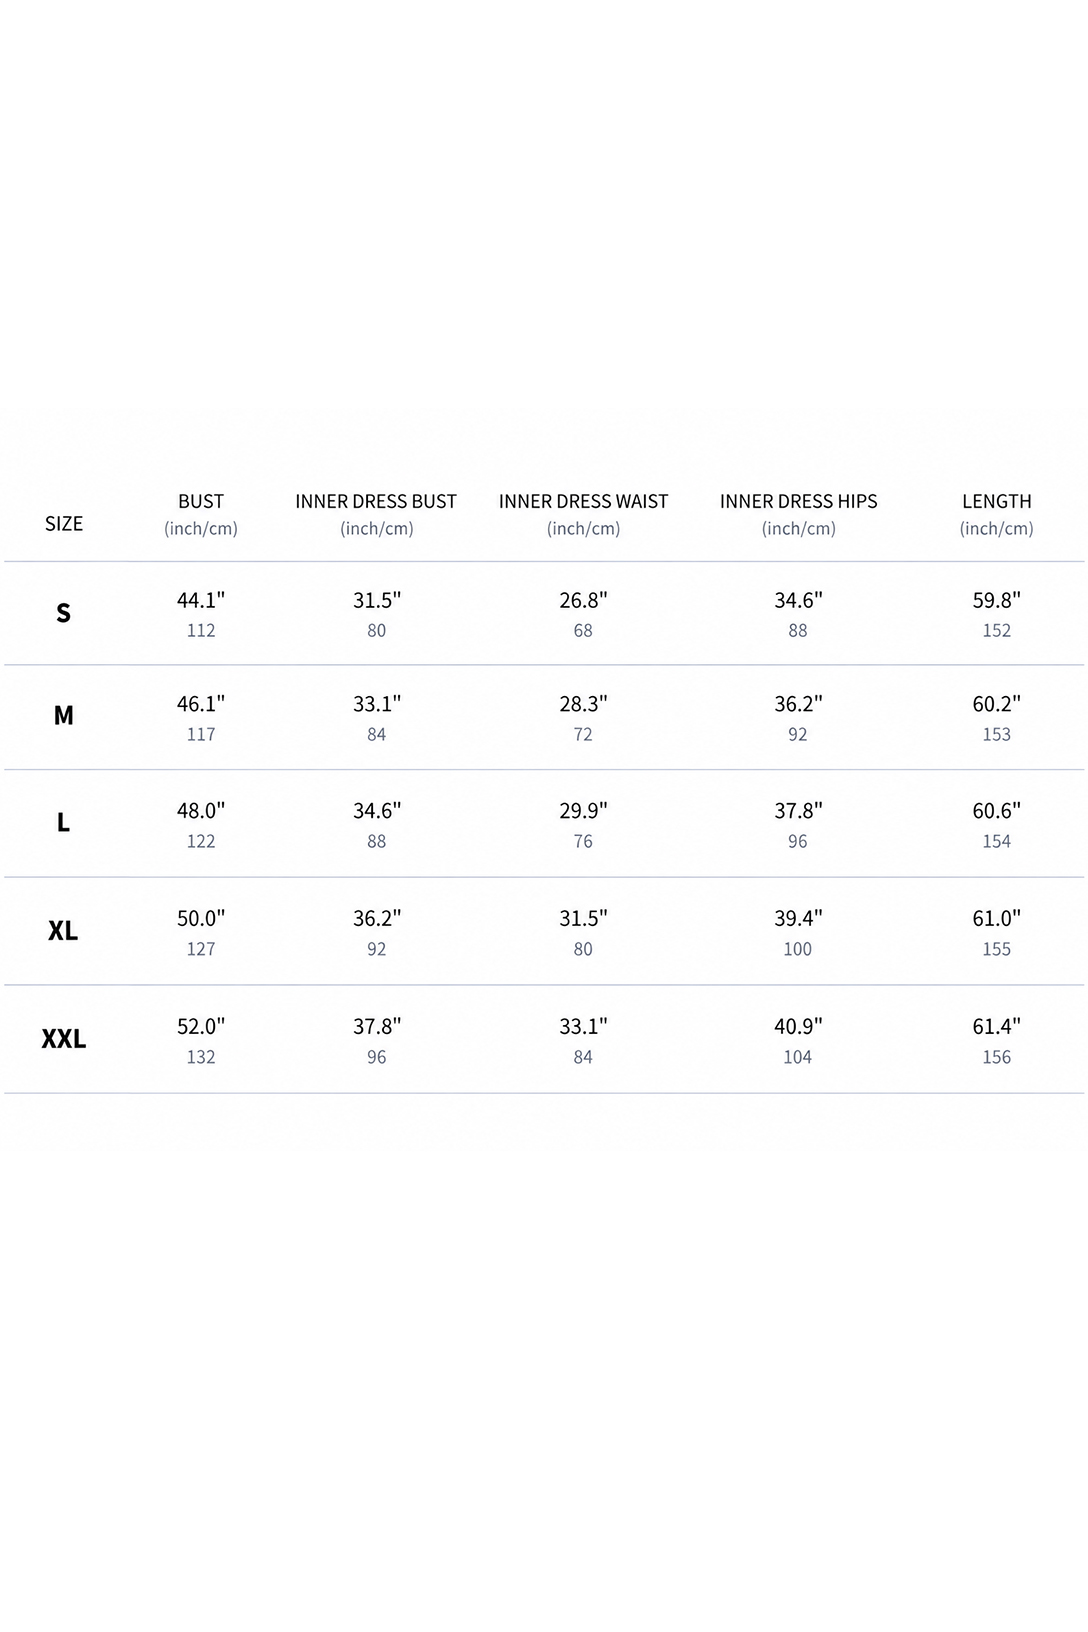Click the INNER DRESS WAIST header
The height and width of the screenshot is (1632, 1088).
point(583,502)
